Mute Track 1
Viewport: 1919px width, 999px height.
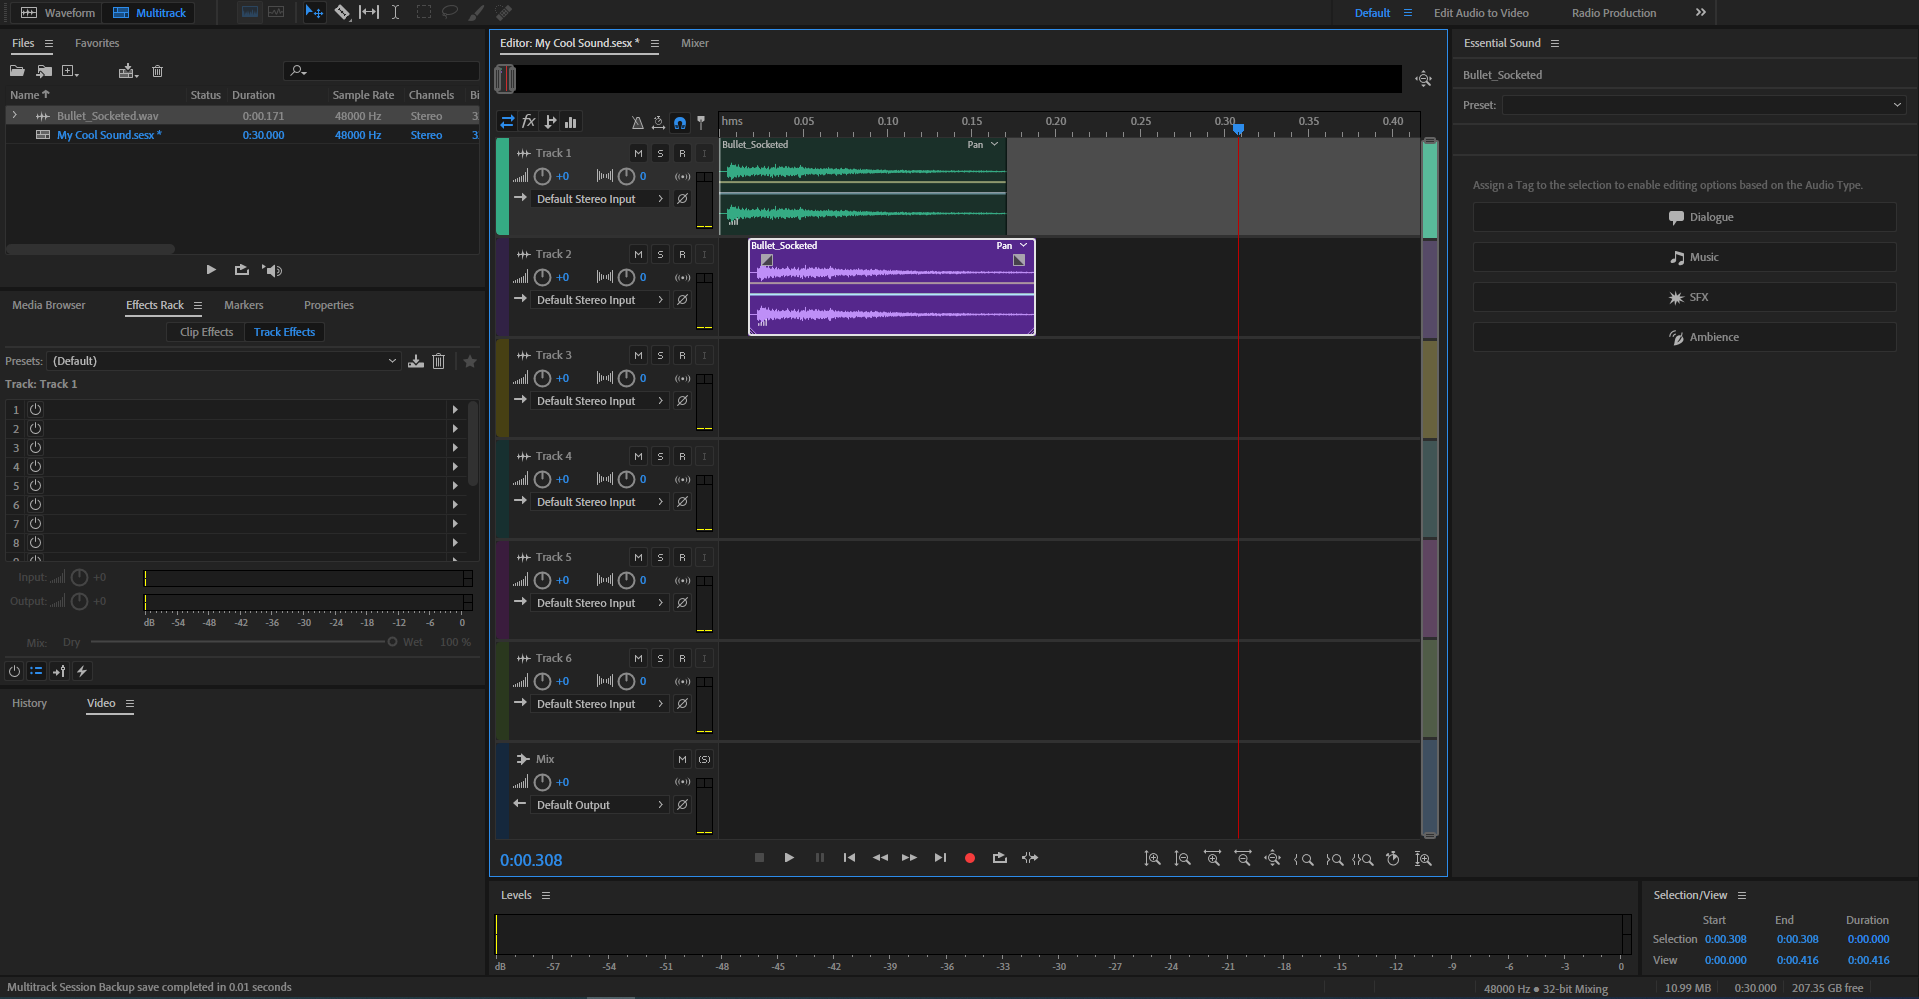point(638,153)
